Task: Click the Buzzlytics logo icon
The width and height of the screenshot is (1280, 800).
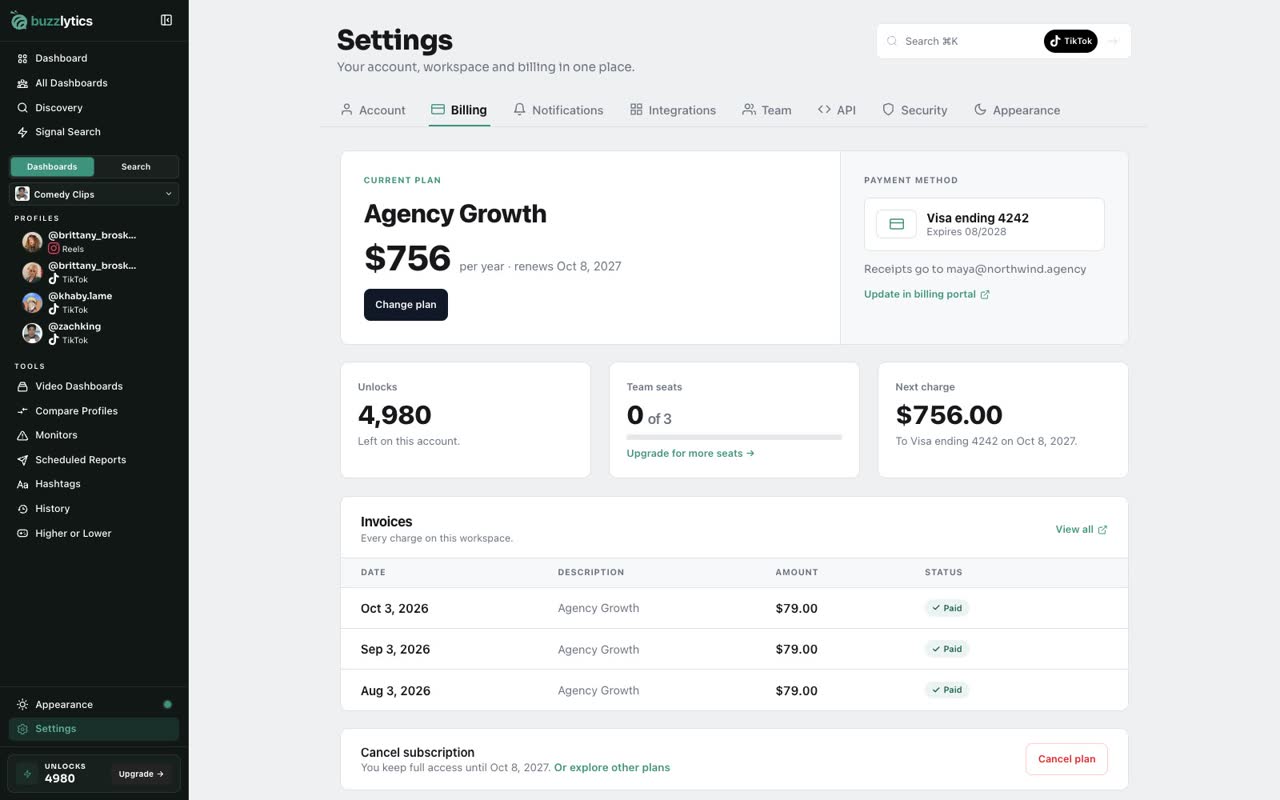Action: point(19,20)
